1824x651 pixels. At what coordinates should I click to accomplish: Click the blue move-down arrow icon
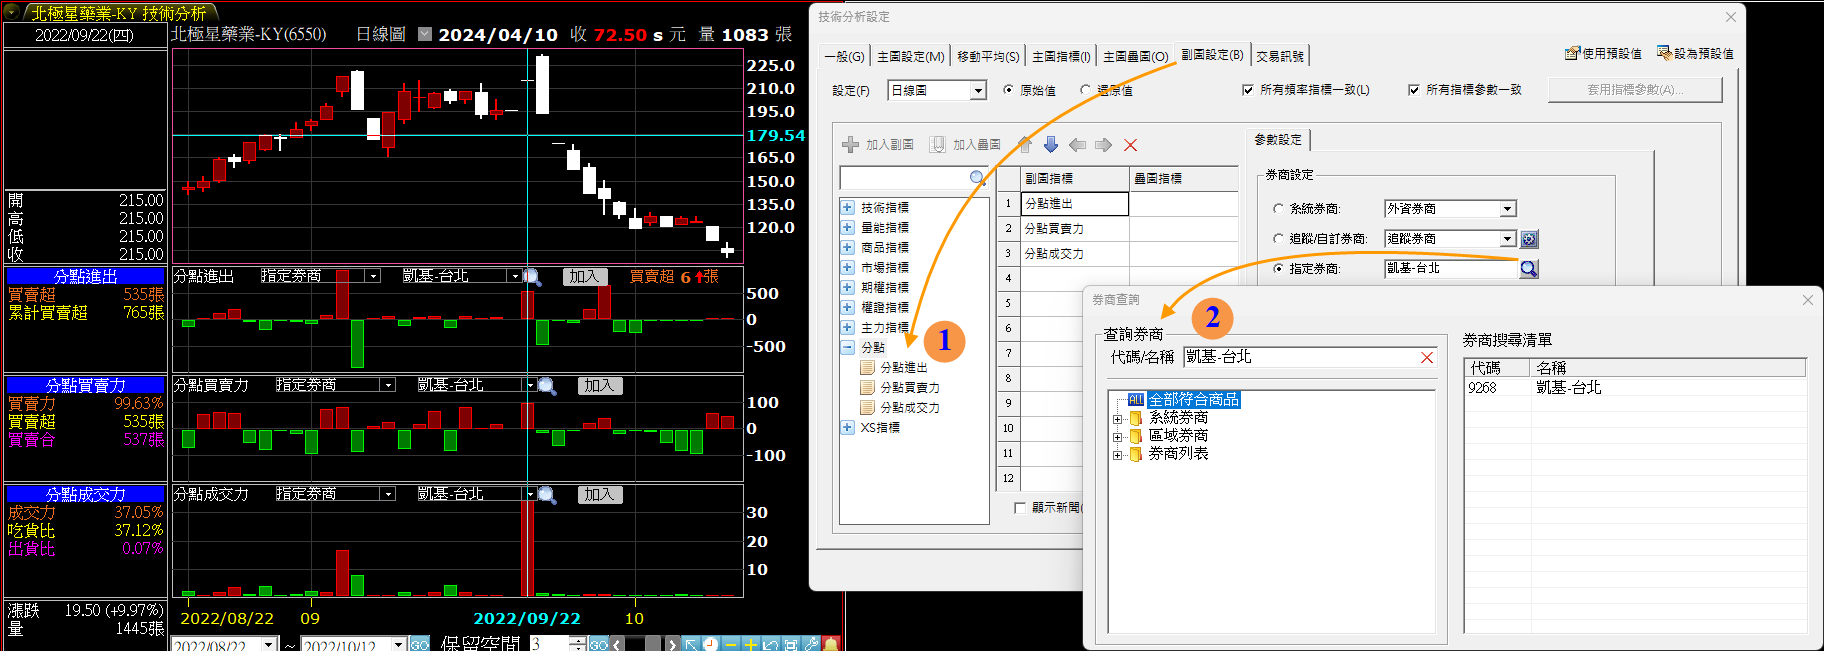coord(1051,145)
